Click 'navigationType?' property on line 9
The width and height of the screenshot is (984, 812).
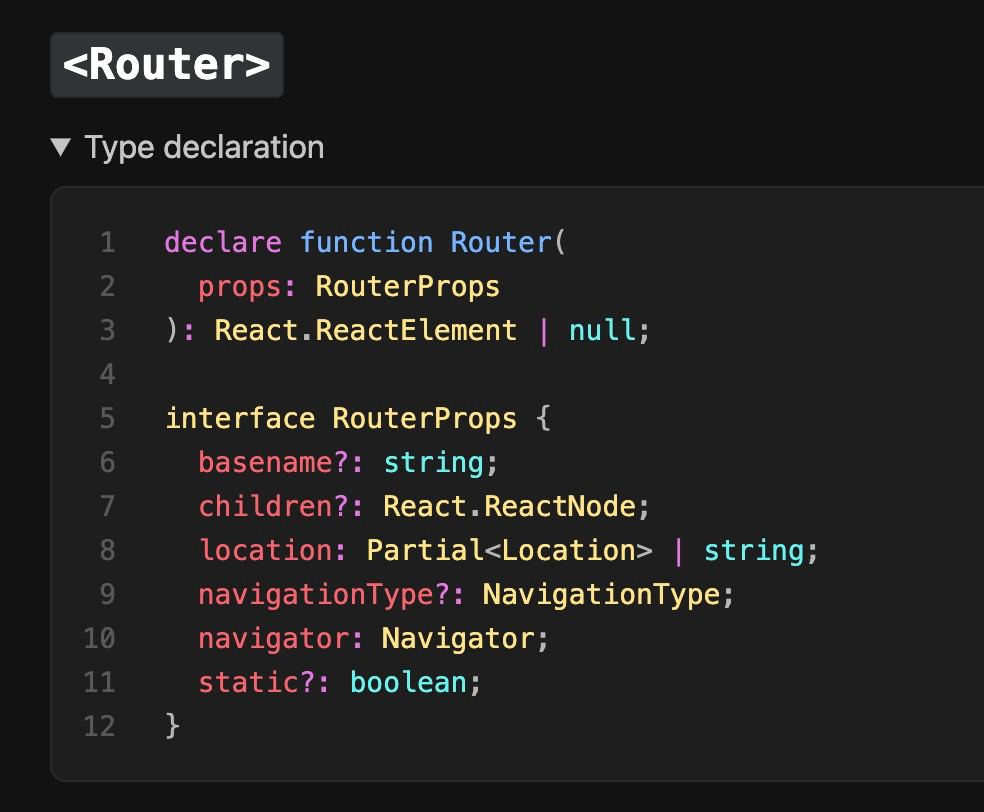coord(324,594)
